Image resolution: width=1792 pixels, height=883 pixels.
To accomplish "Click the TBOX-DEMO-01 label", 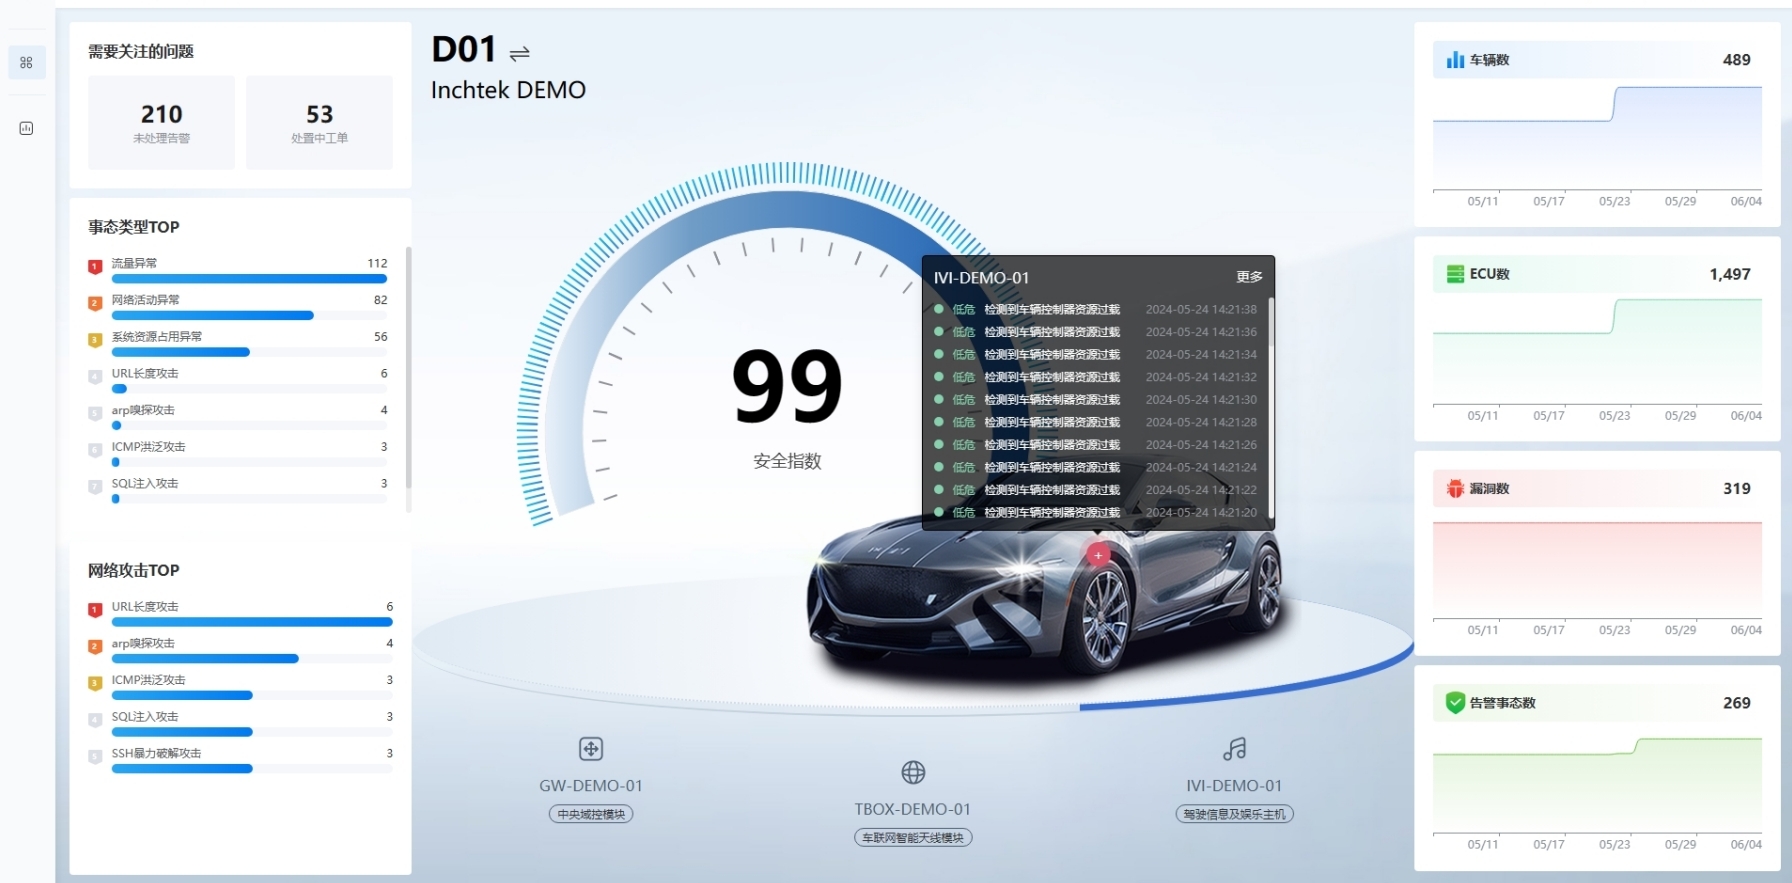I will (913, 809).
